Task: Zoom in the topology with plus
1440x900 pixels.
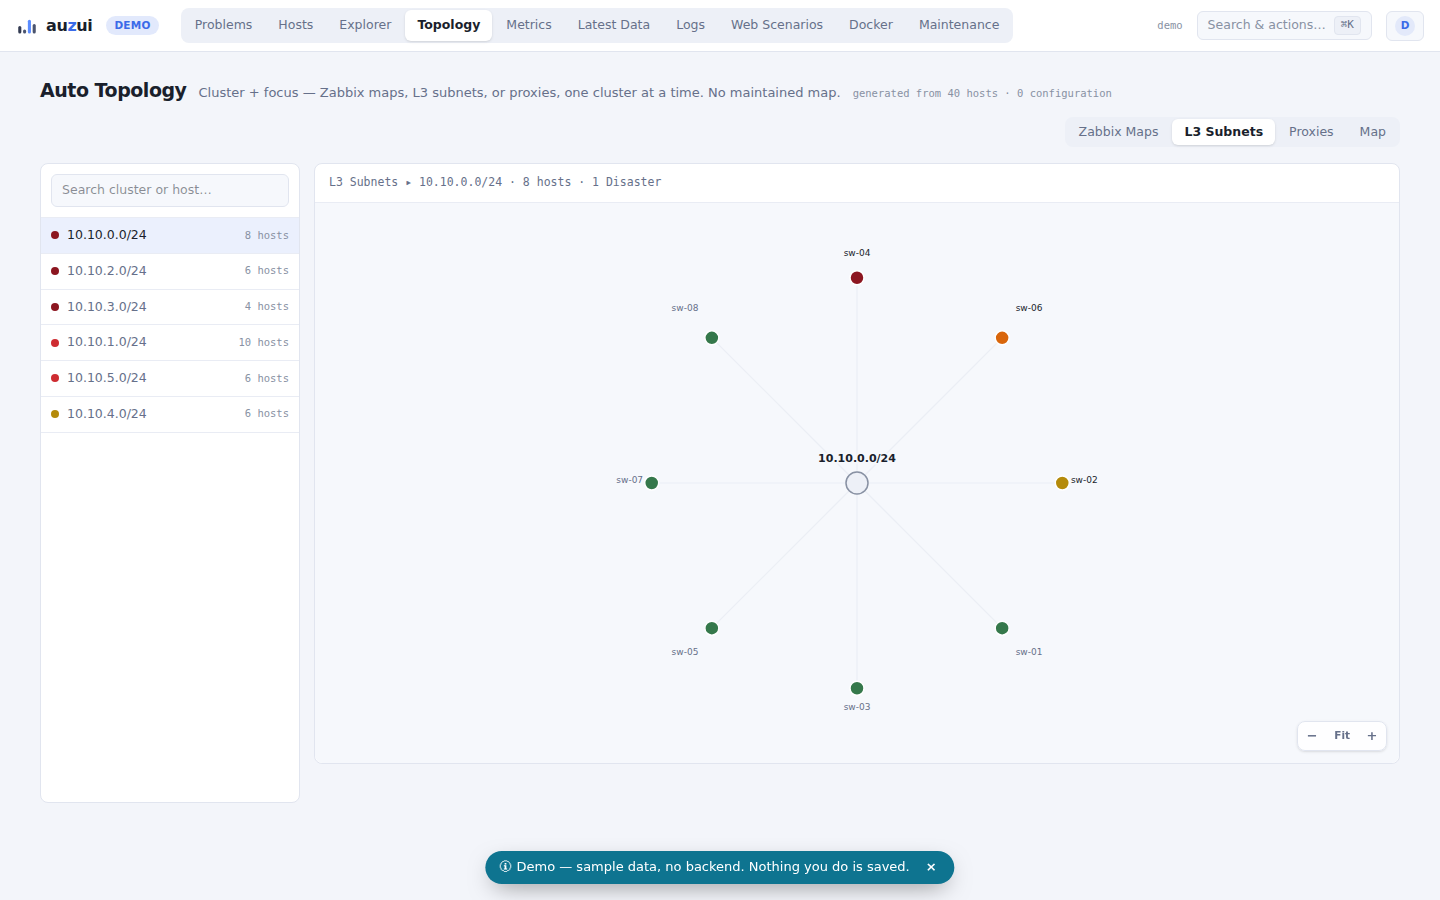Action: [x=1372, y=736]
